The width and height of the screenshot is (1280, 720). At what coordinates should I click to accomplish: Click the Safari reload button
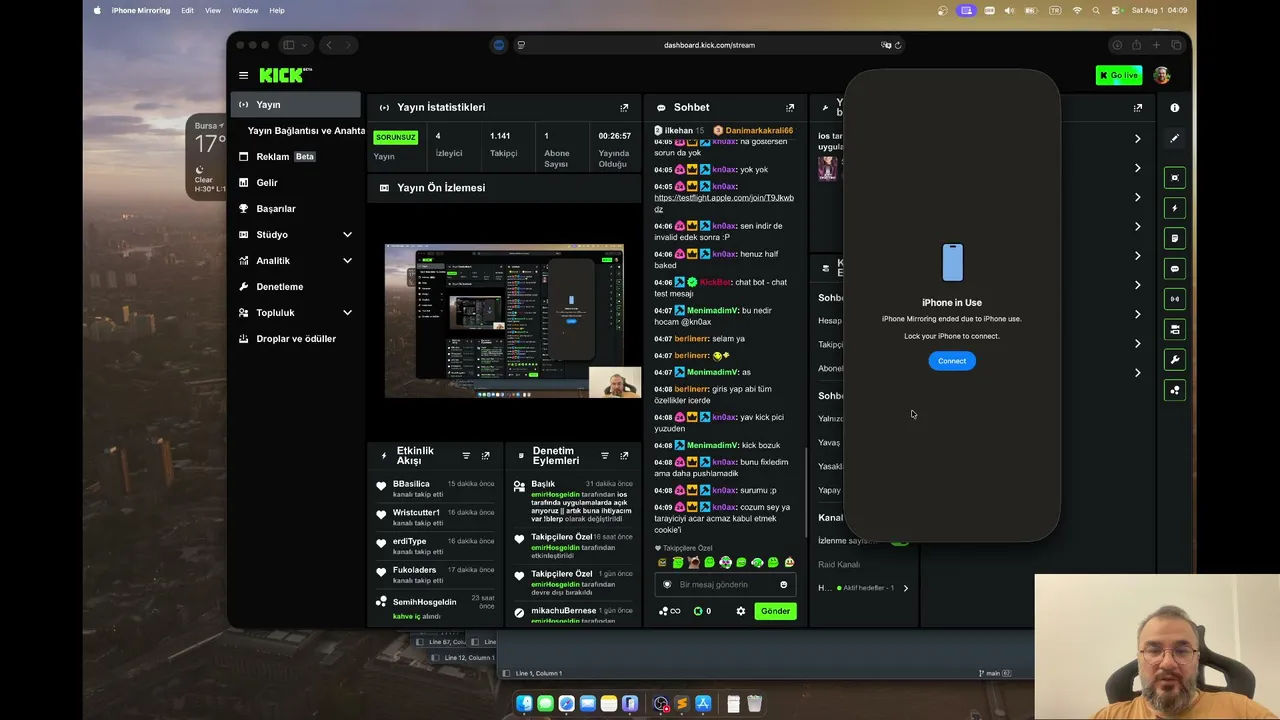click(898, 45)
